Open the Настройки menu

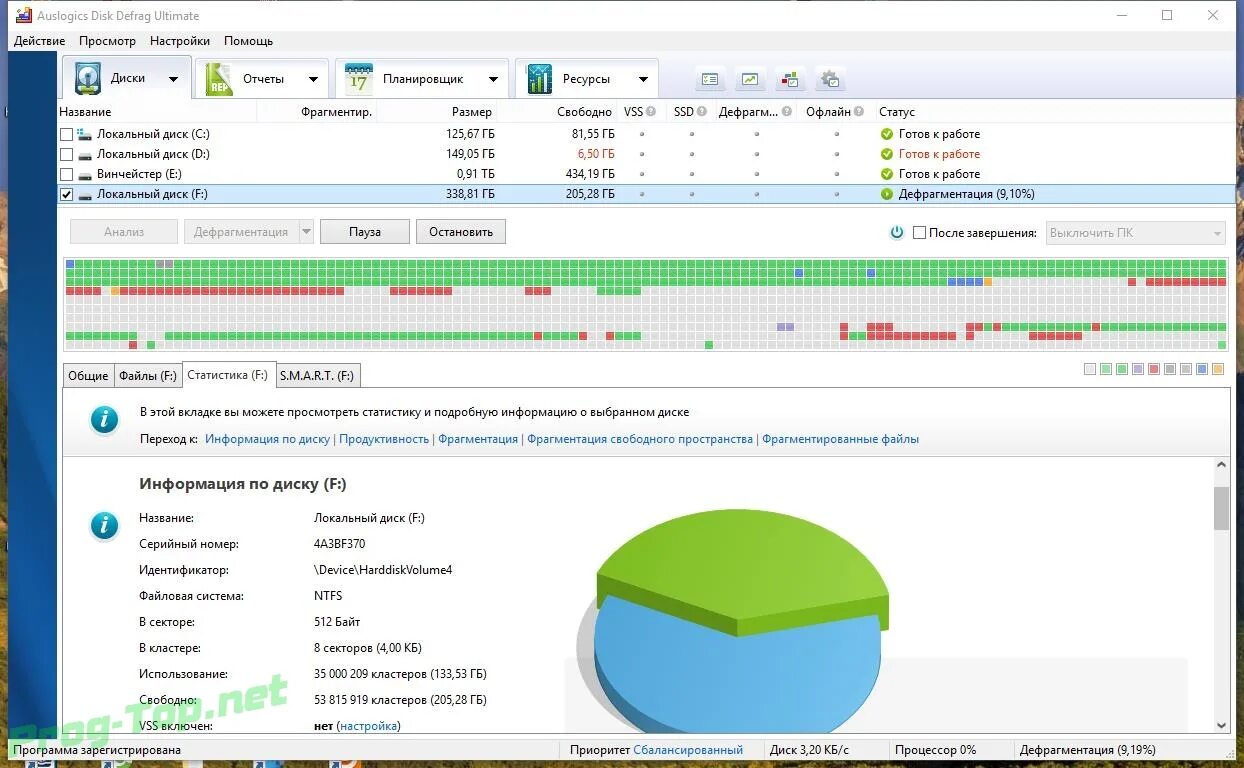coord(180,41)
